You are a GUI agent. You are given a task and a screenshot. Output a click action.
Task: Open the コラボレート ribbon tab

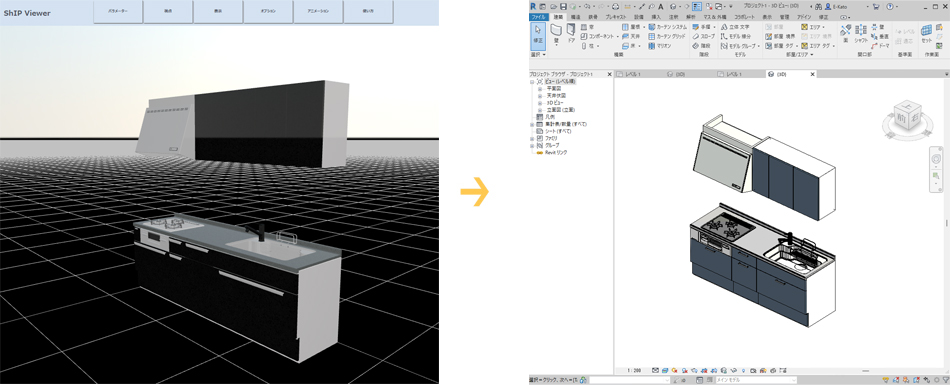click(x=744, y=17)
